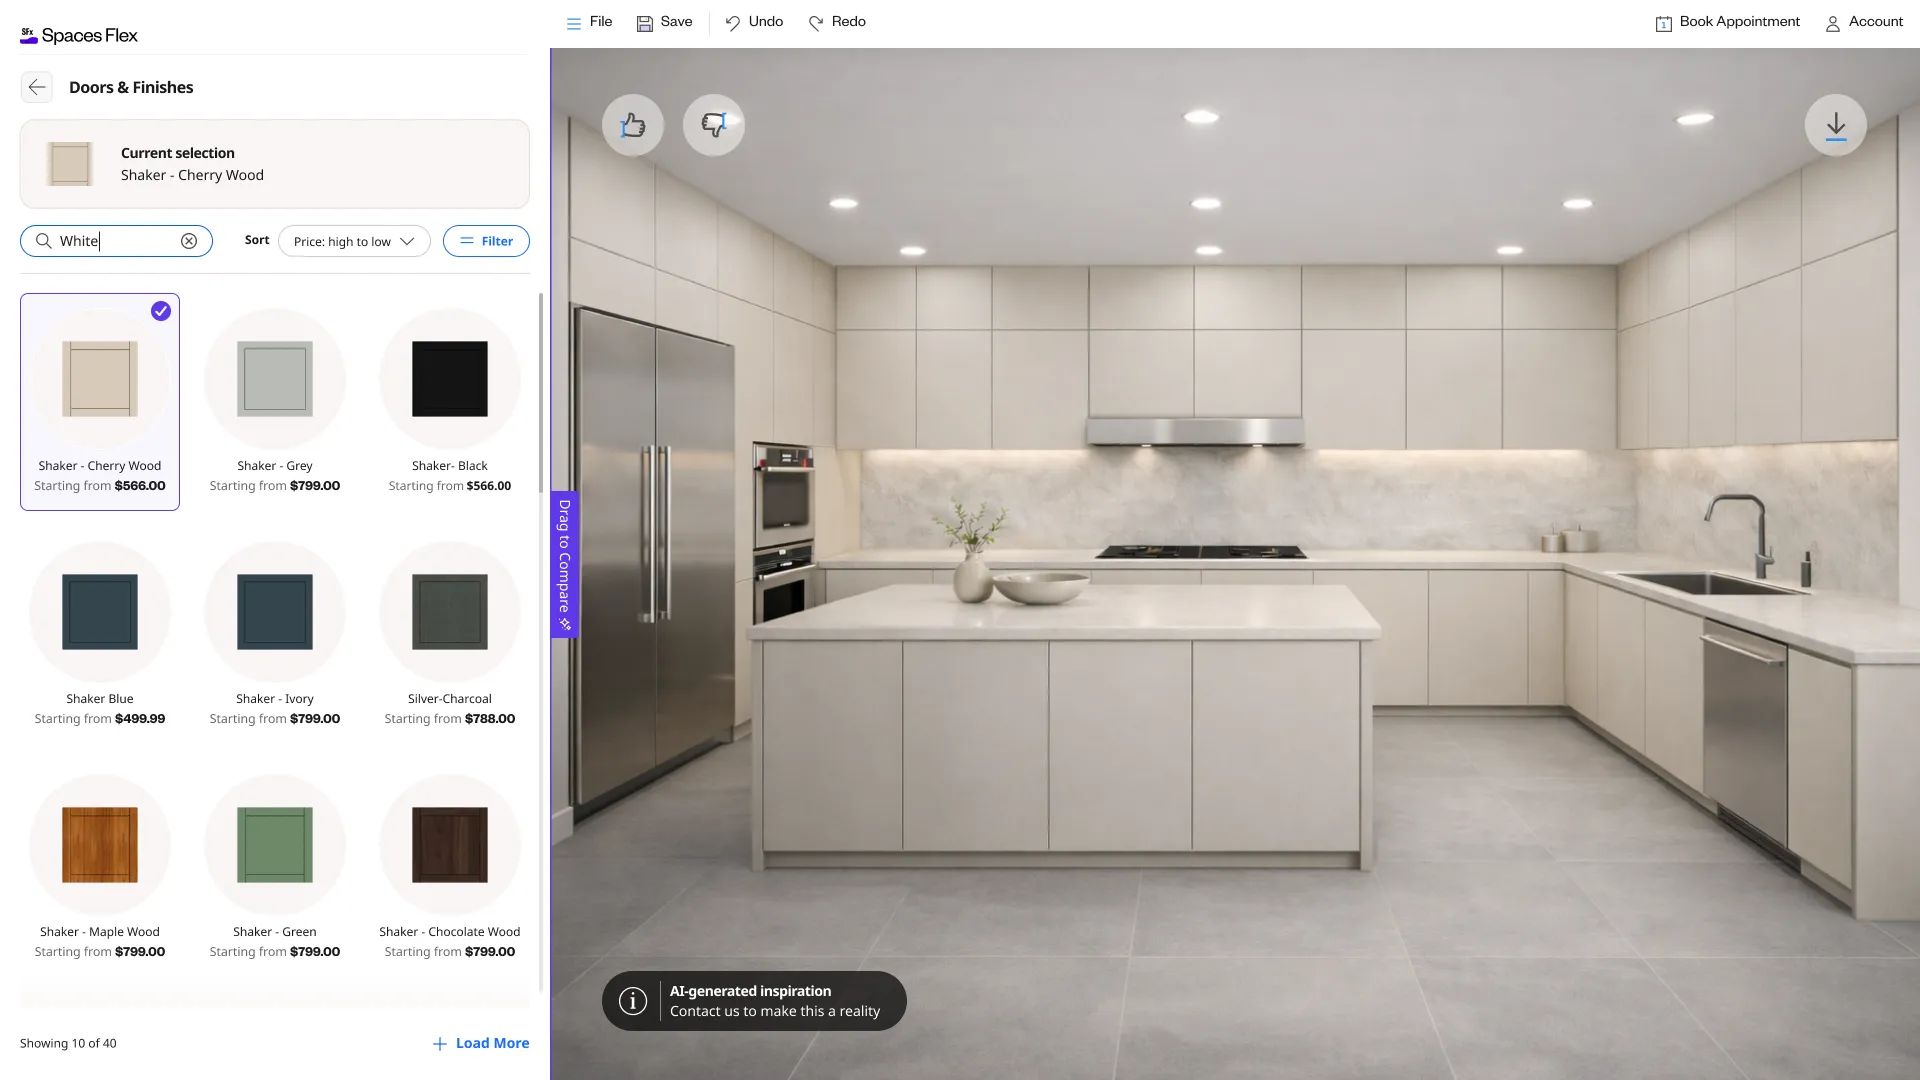The width and height of the screenshot is (1920, 1080).
Task: Select the Shaker - Grey finish
Action: click(275, 402)
